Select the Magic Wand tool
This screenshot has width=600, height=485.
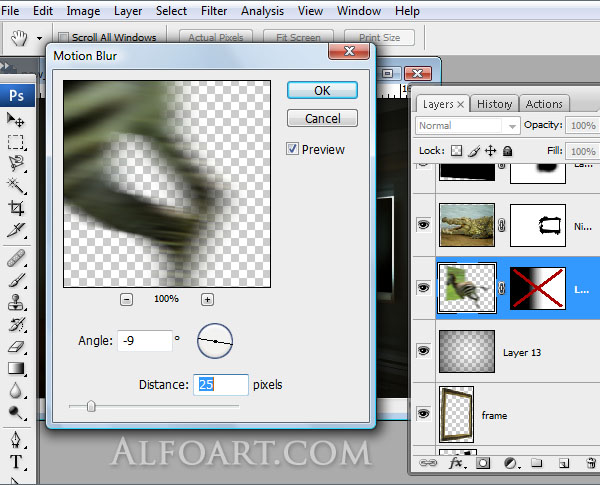coord(16,185)
